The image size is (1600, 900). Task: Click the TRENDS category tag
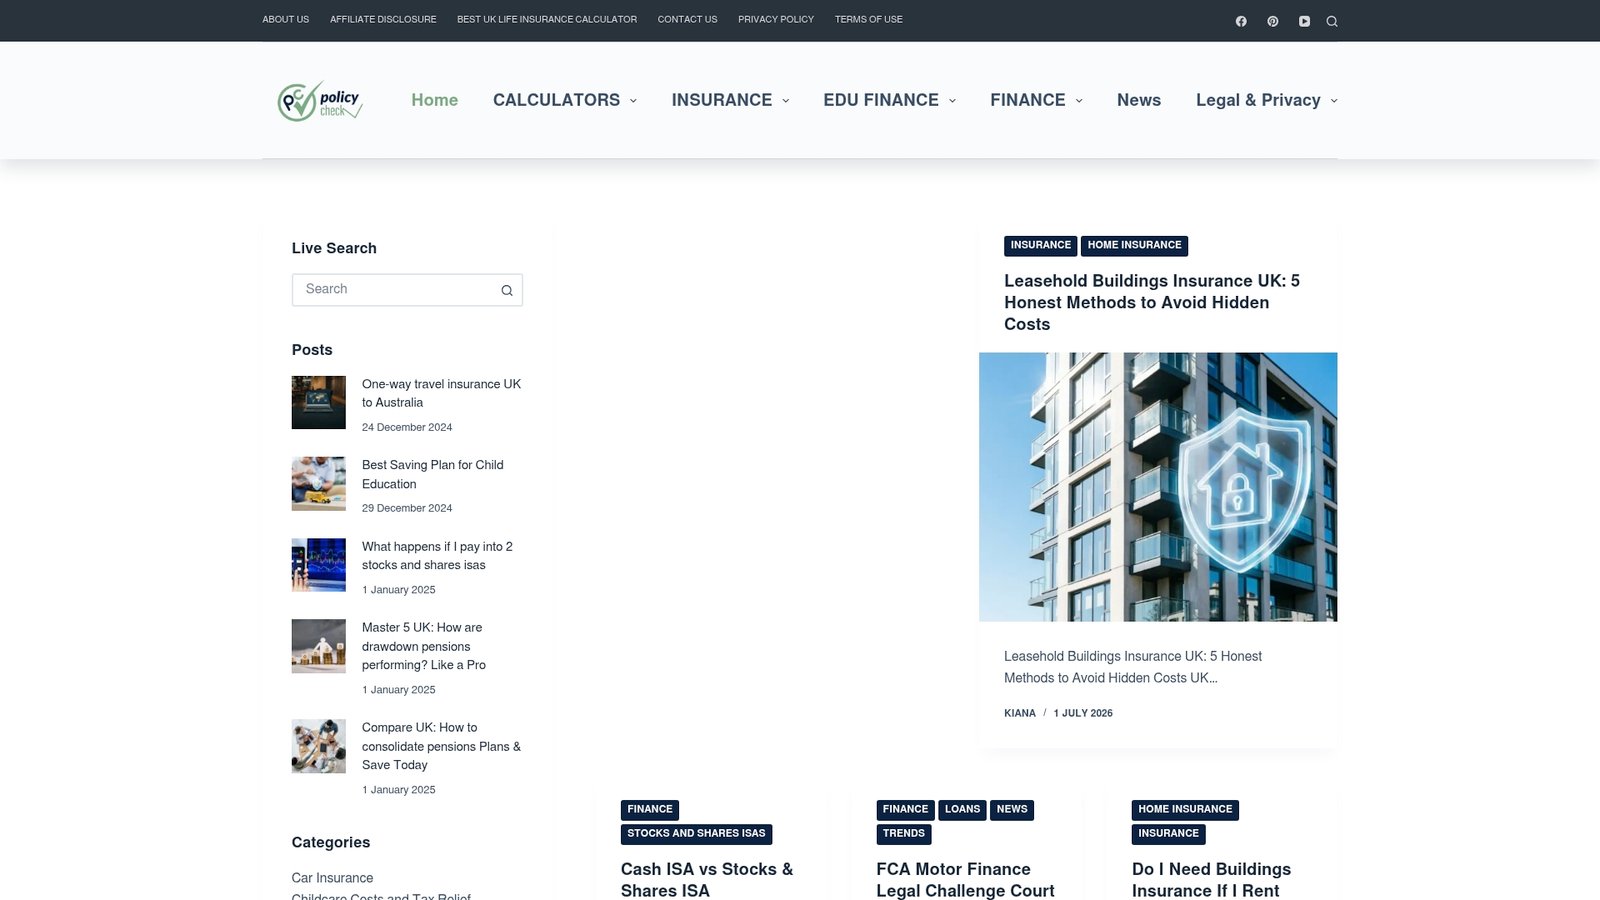pos(904,834)
